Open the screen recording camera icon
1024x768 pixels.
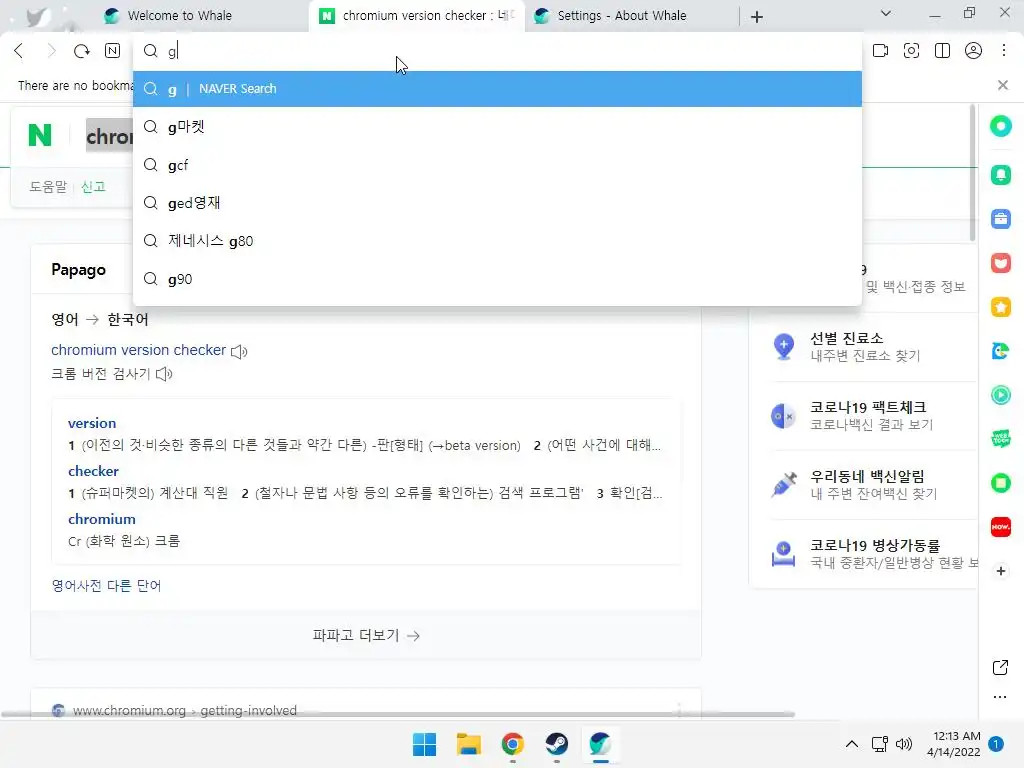[880, 51]
